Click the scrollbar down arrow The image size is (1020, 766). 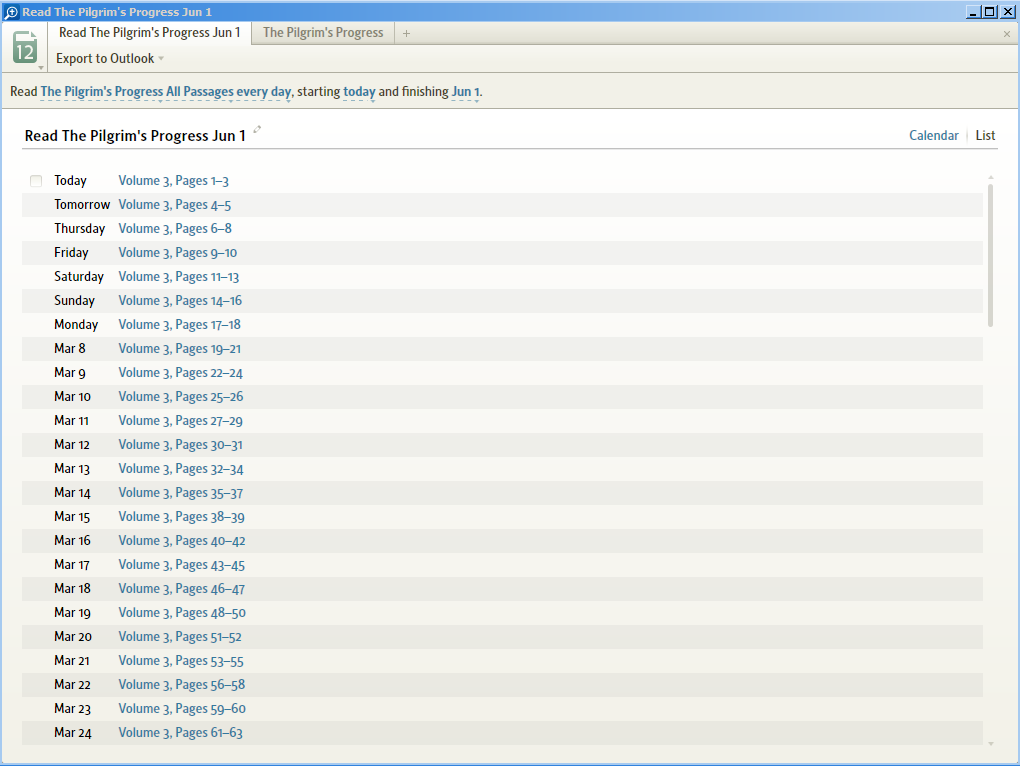click(991, 743)
